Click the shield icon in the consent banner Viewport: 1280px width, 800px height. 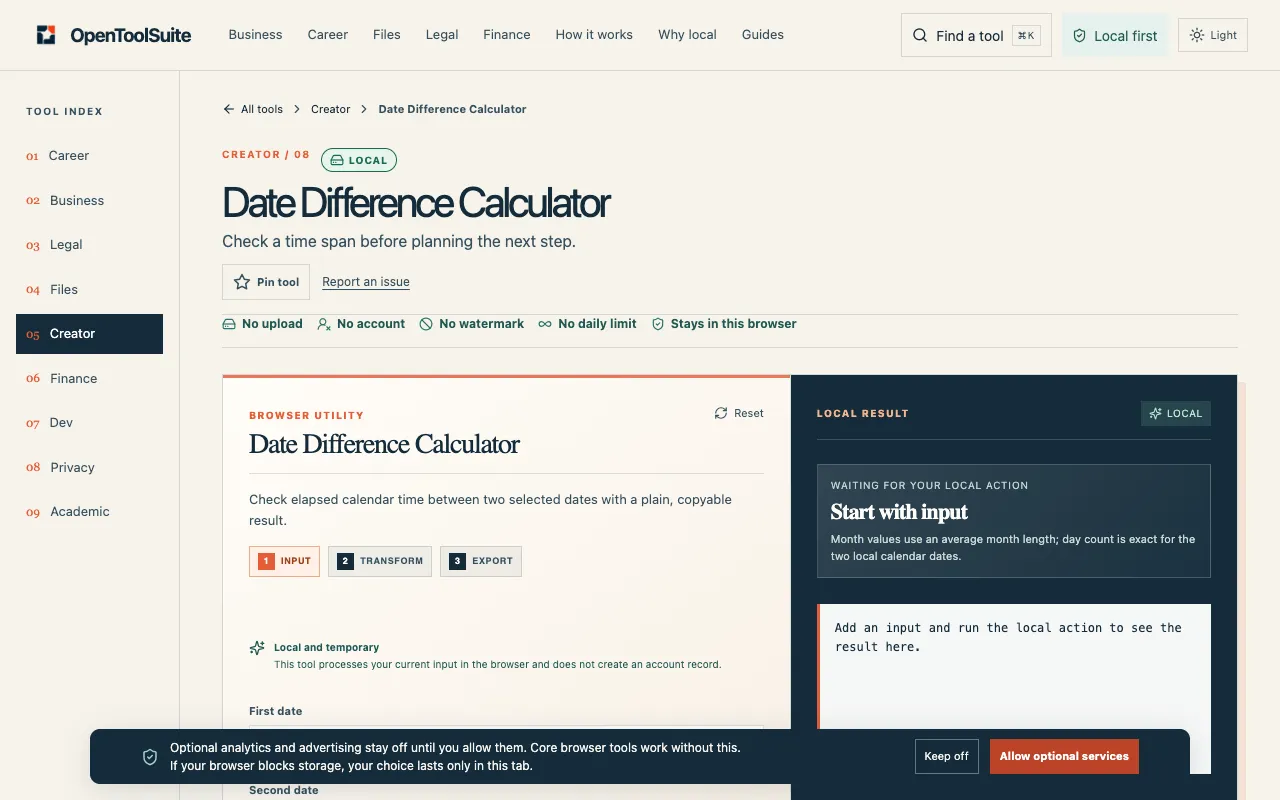[150, 757]
